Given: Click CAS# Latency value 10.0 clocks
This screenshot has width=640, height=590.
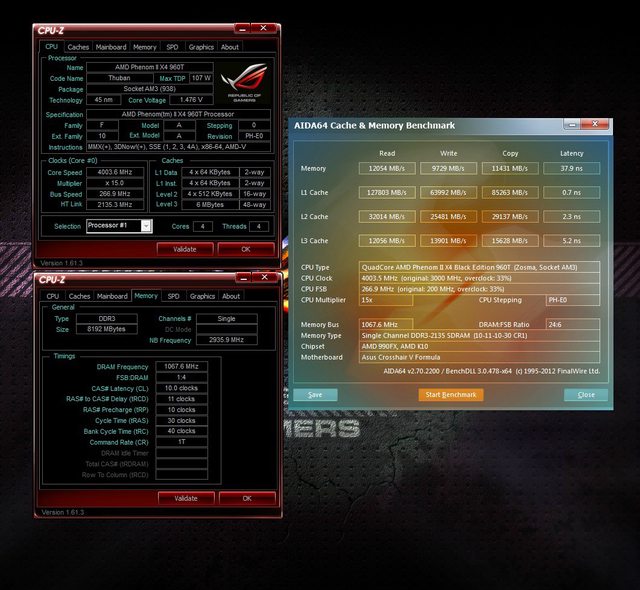Looking at the screenshot, I should coord(181,388).
